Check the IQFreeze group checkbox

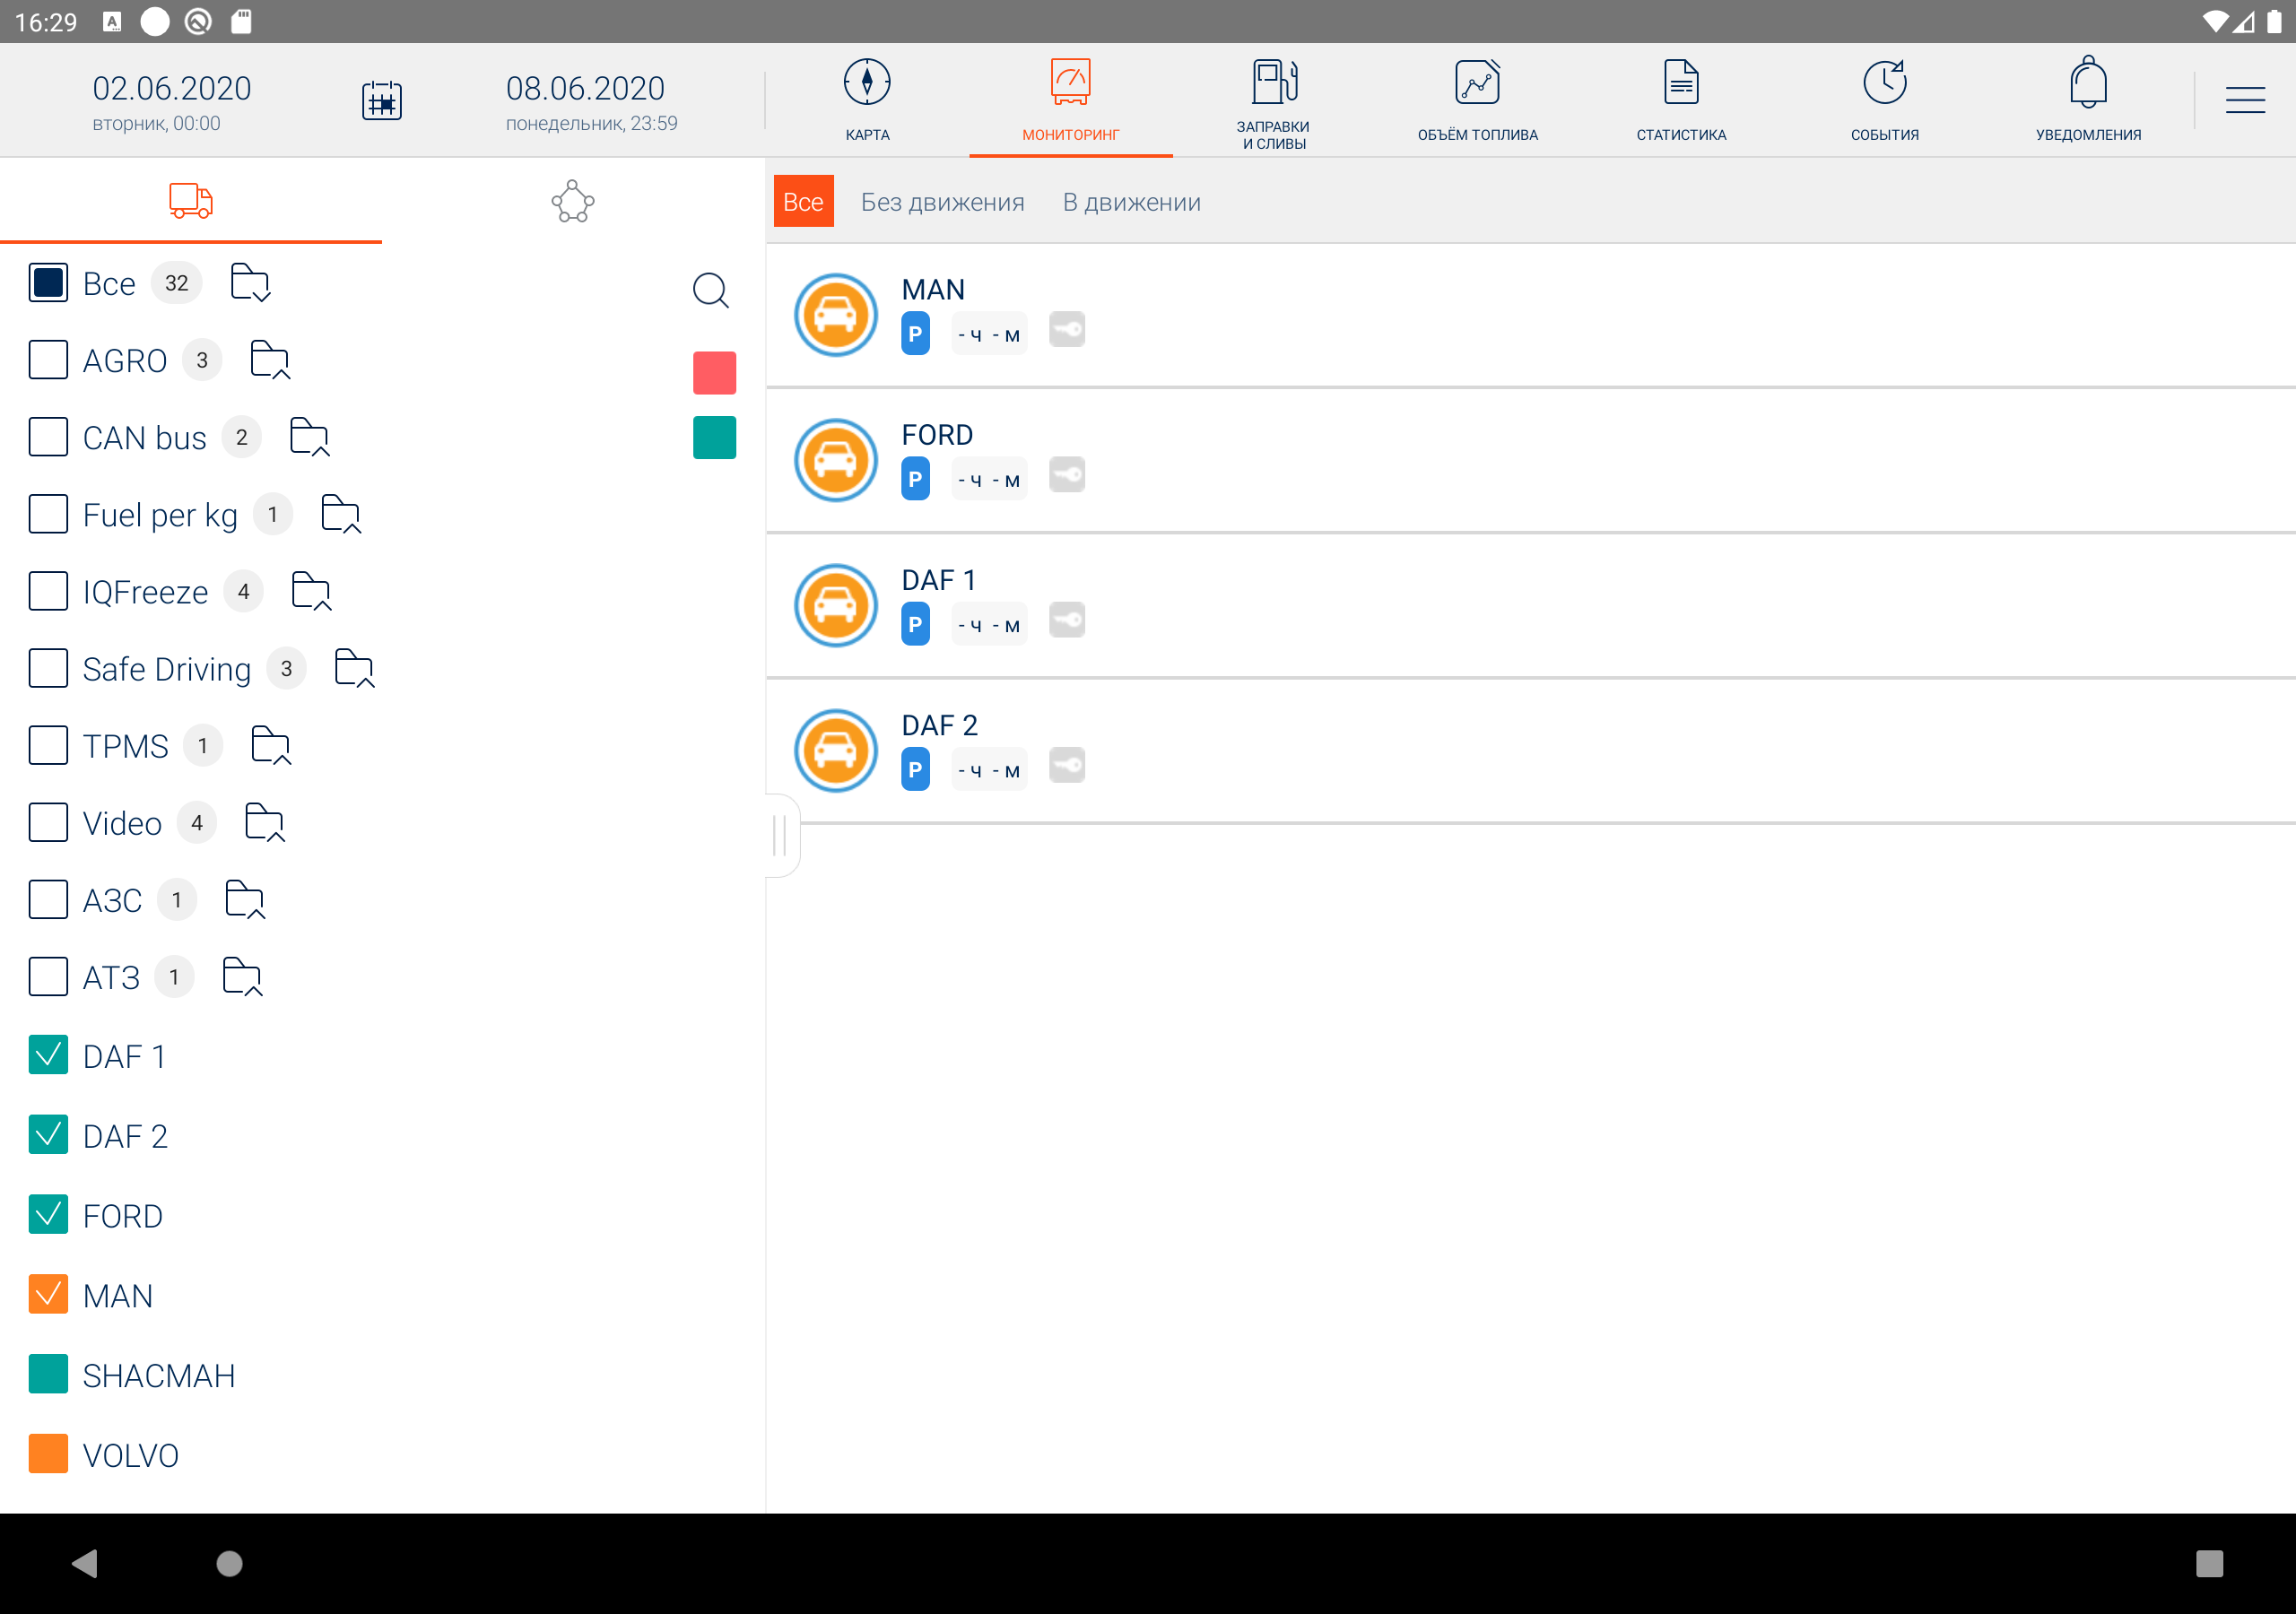pos(48,591)
